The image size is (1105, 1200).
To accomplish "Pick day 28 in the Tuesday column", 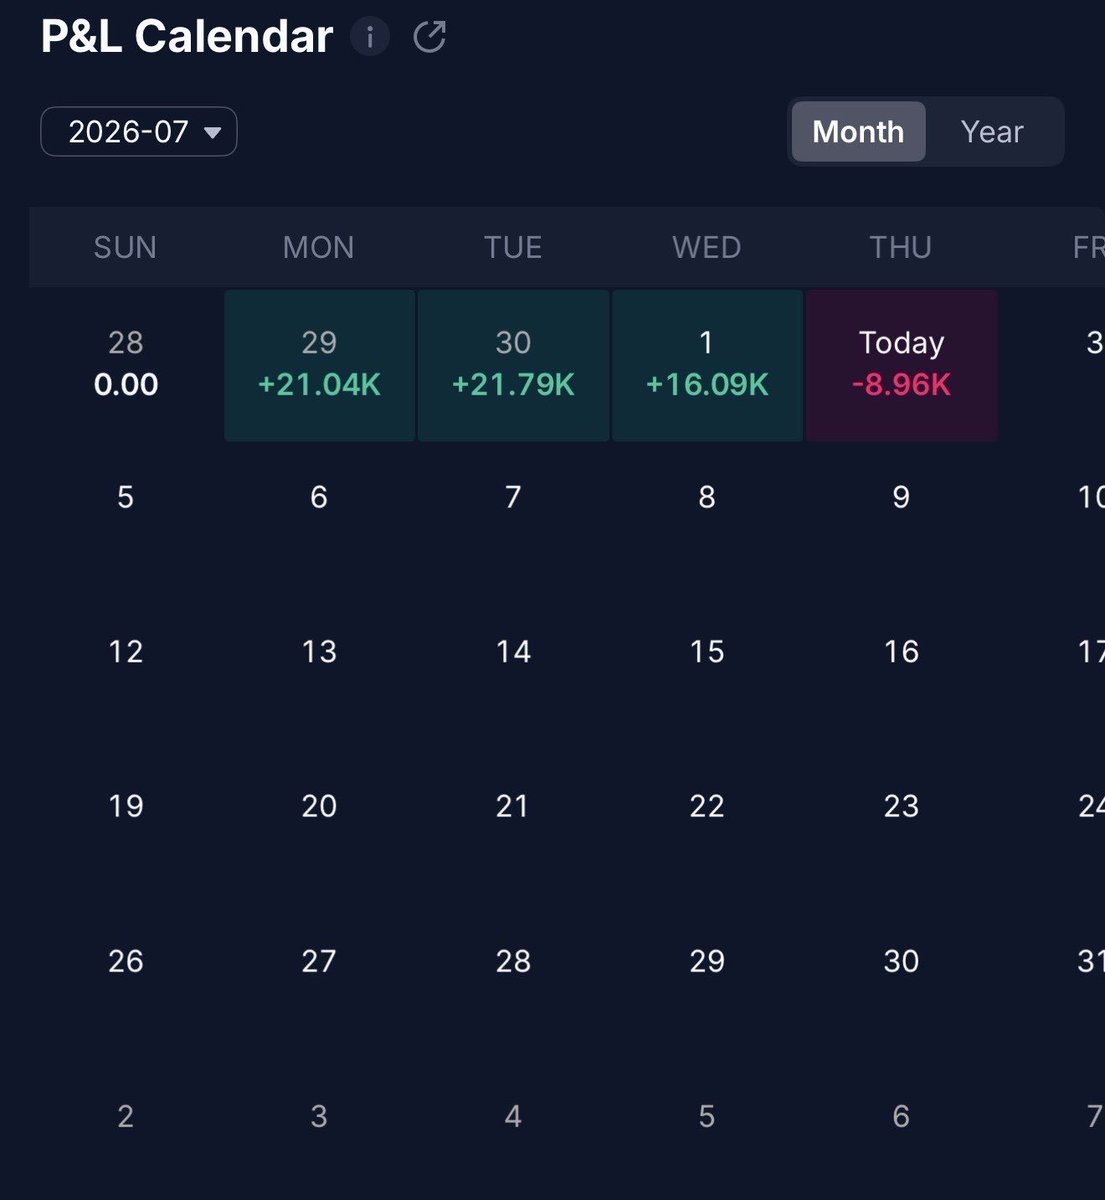I will tap(513, 961).
